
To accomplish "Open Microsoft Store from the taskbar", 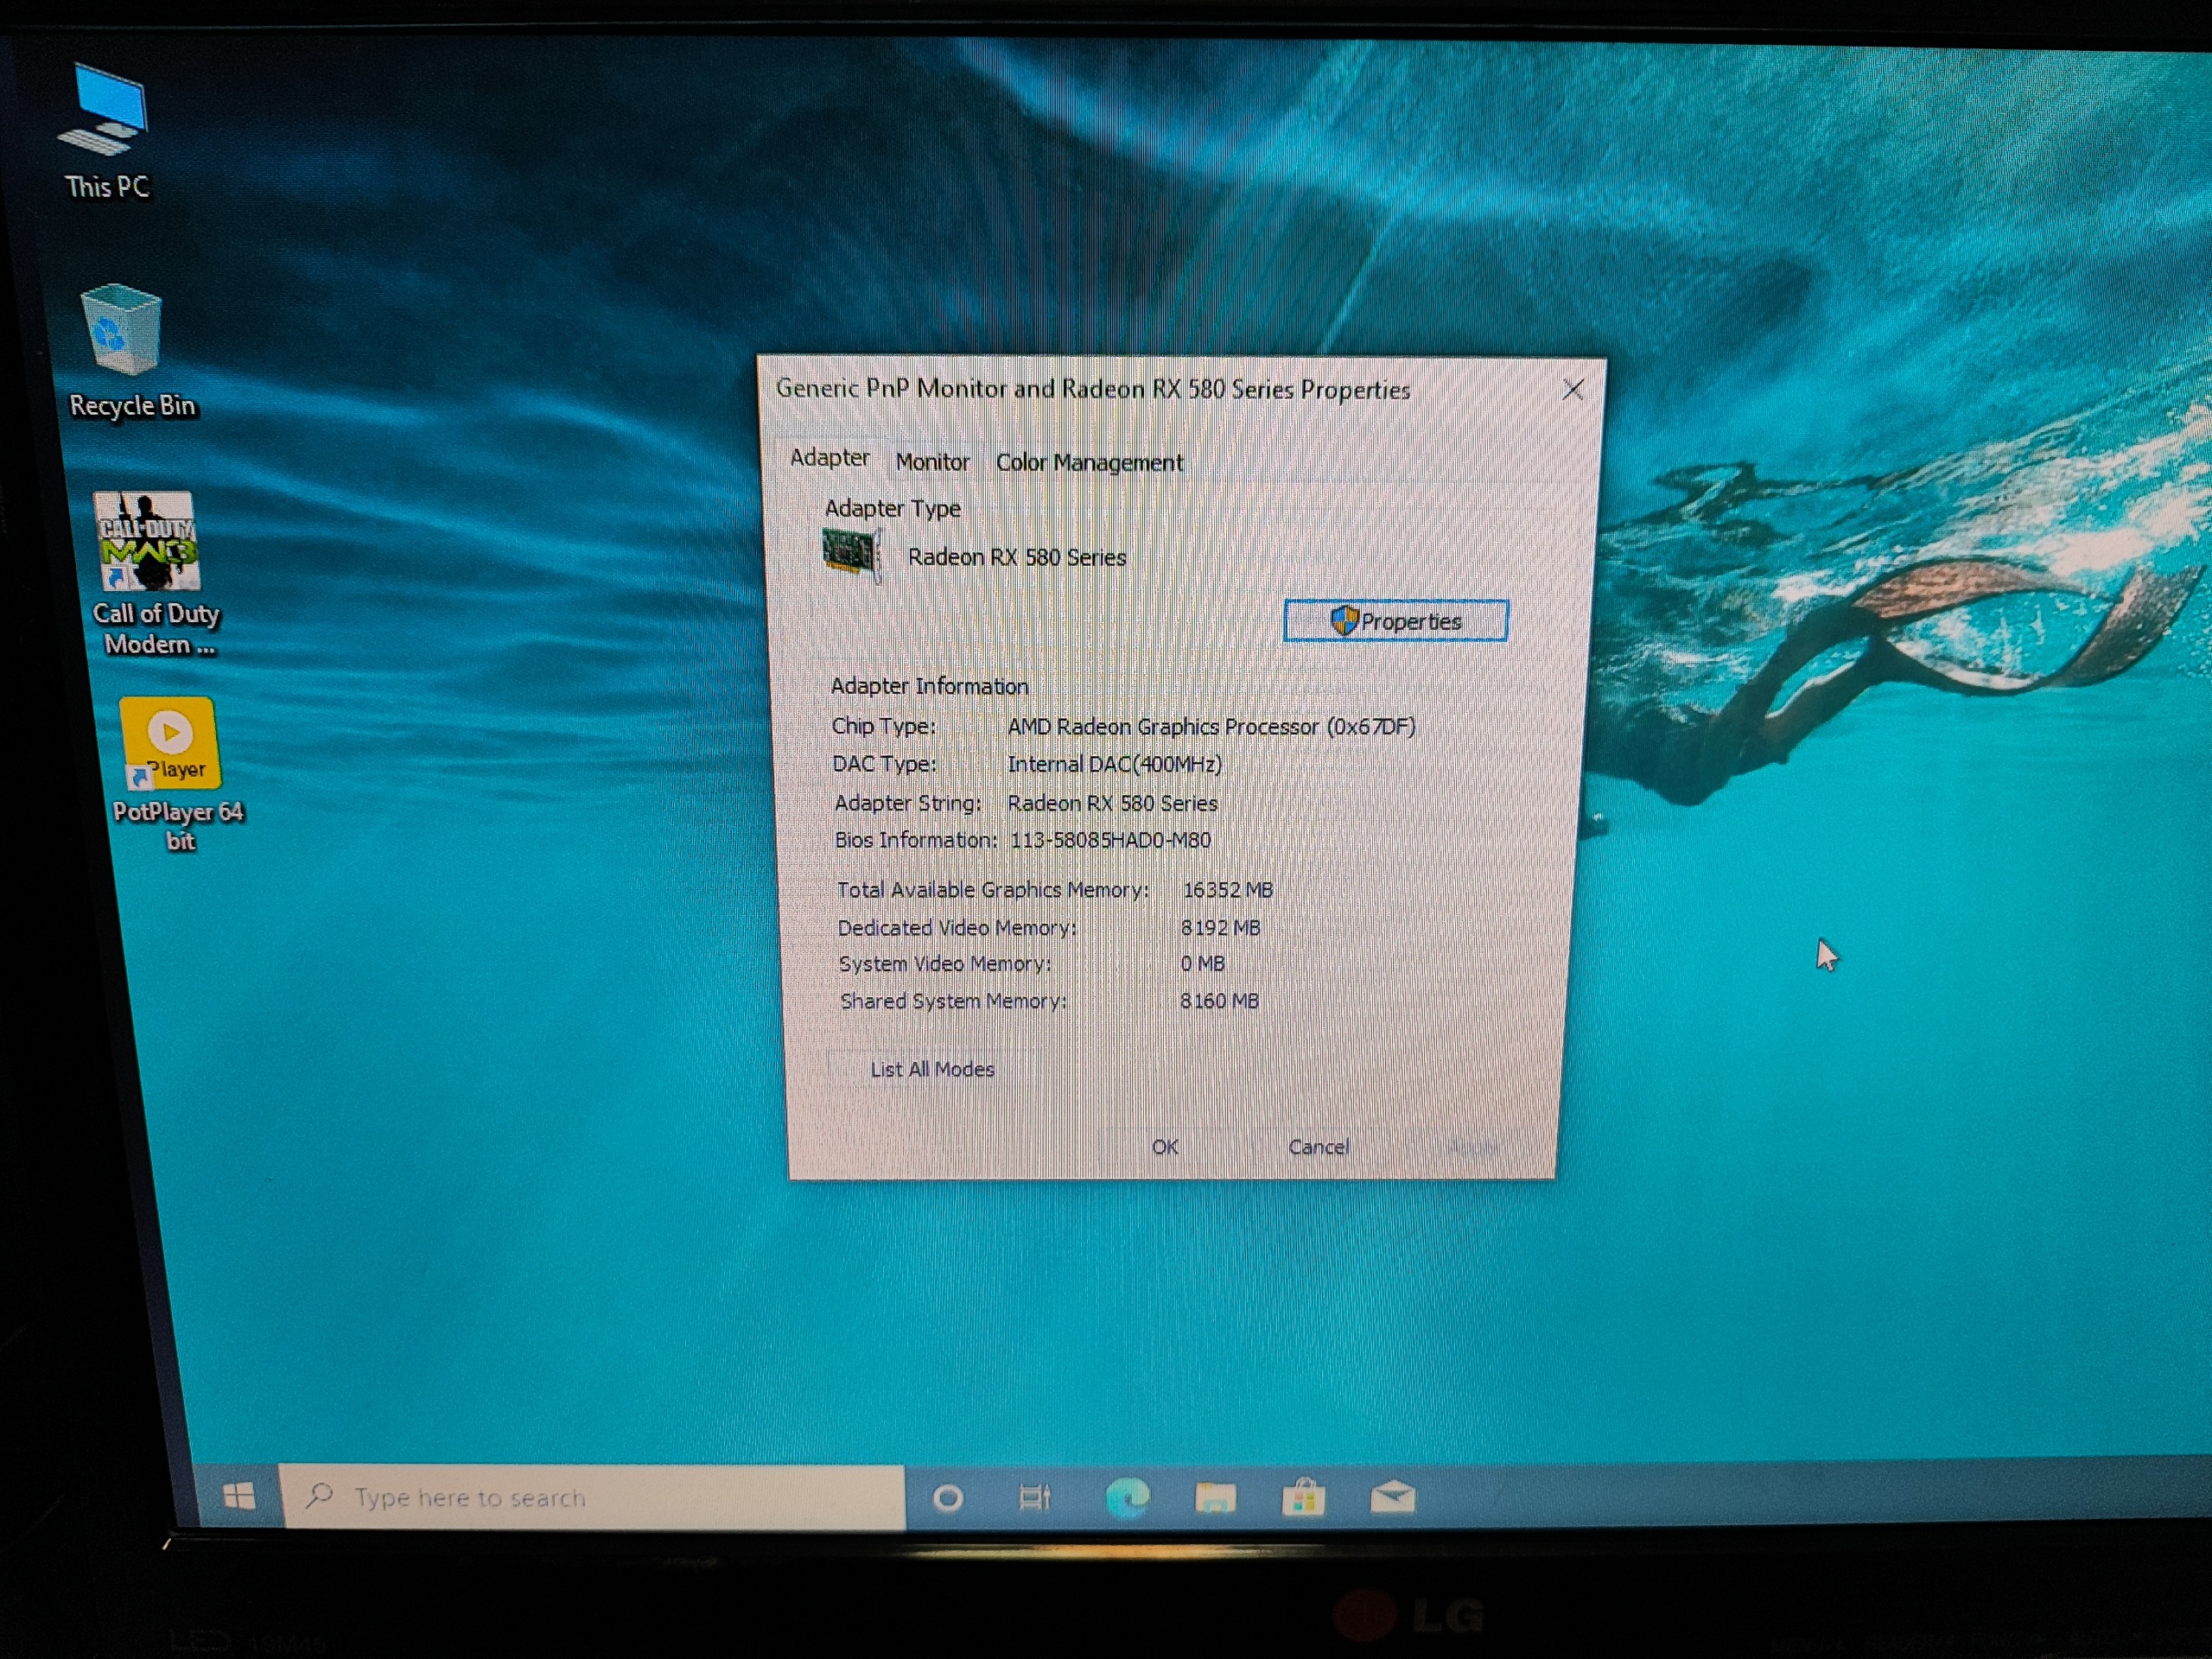I will tap(1303, 1498).
